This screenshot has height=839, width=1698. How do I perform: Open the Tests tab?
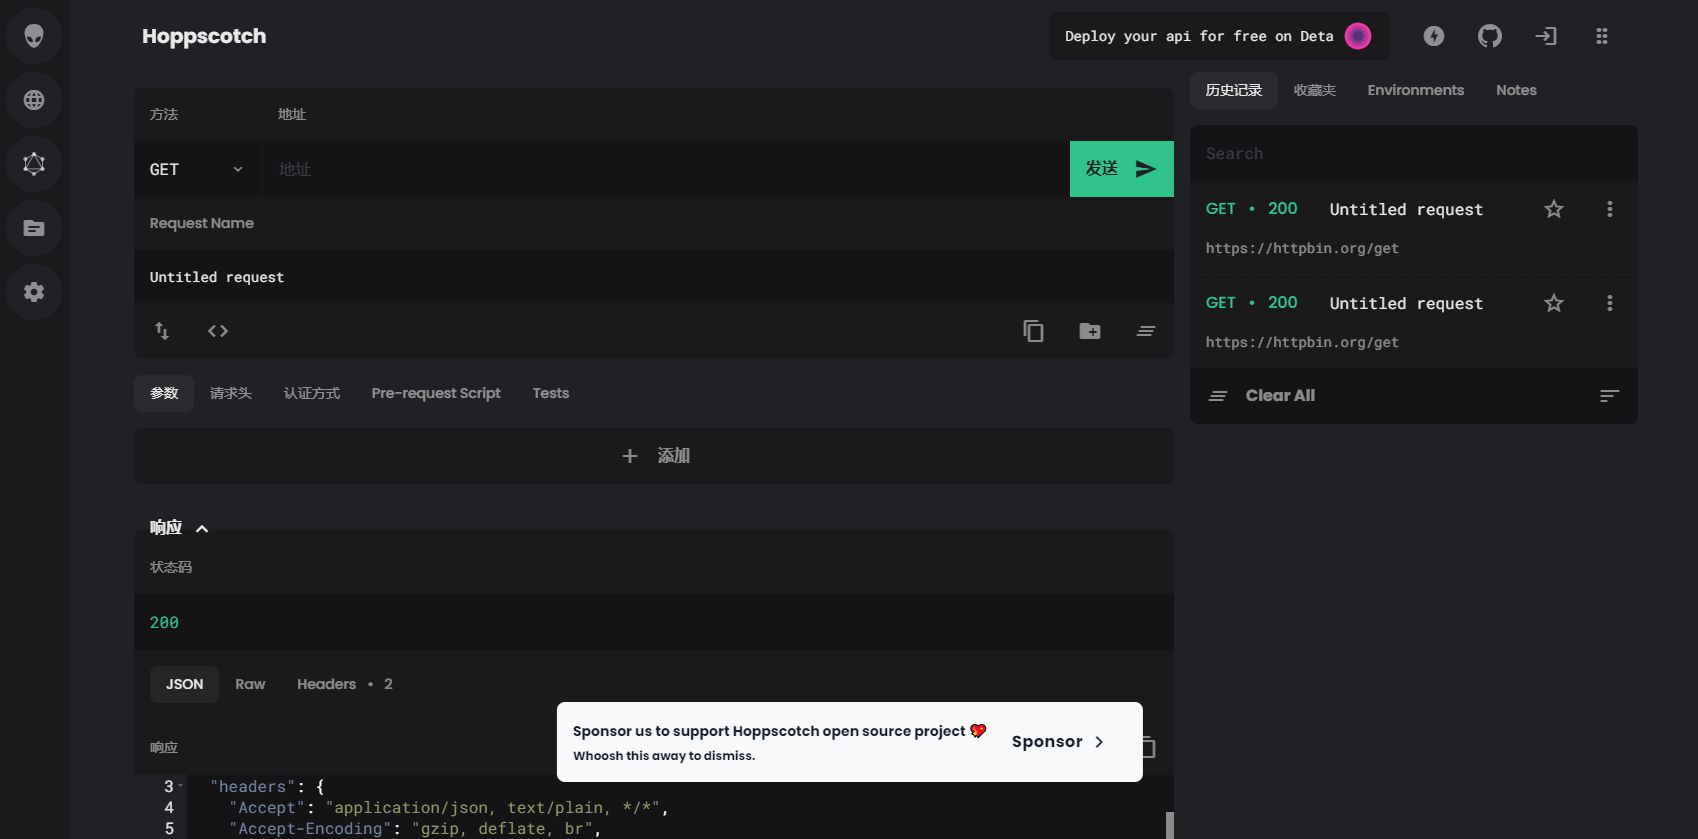pyautogui.click(x=551, y=393)
